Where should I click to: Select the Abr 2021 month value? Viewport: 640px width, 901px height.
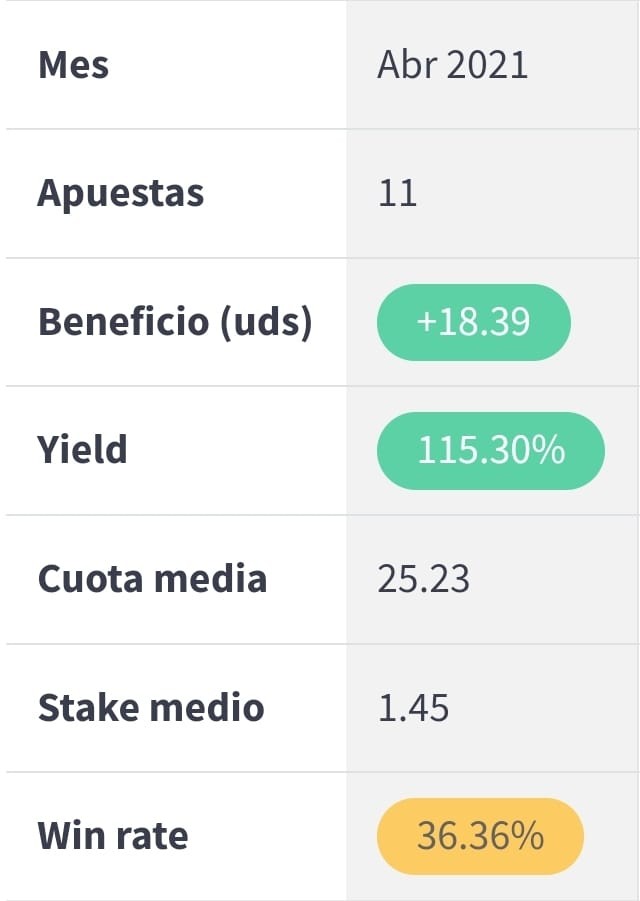pos(452,65)
